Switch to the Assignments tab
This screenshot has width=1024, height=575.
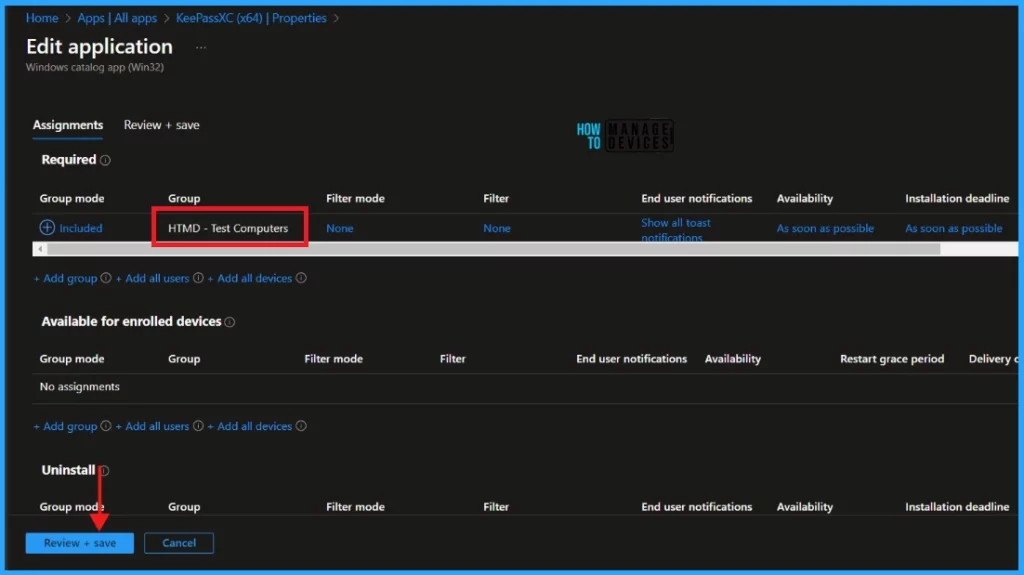pos(68,125)
